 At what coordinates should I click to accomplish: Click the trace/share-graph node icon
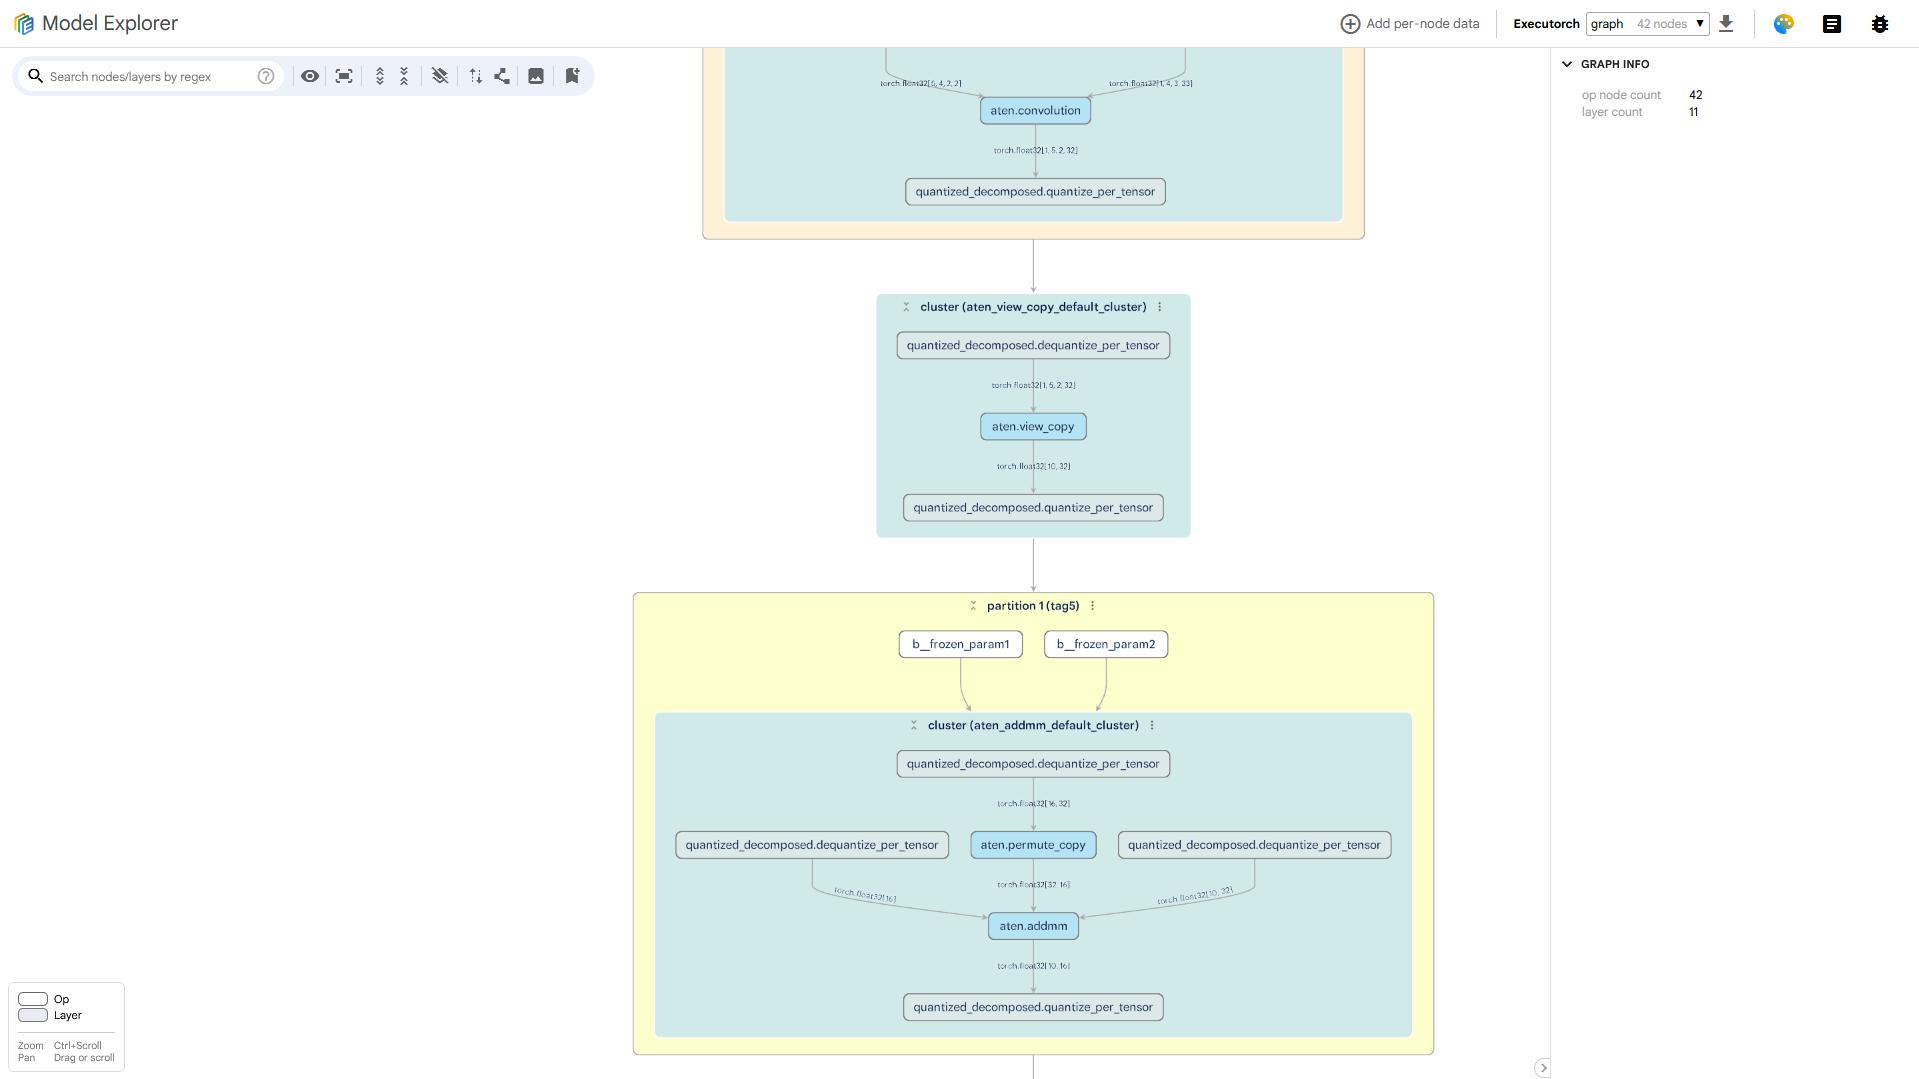pos(502,76)
